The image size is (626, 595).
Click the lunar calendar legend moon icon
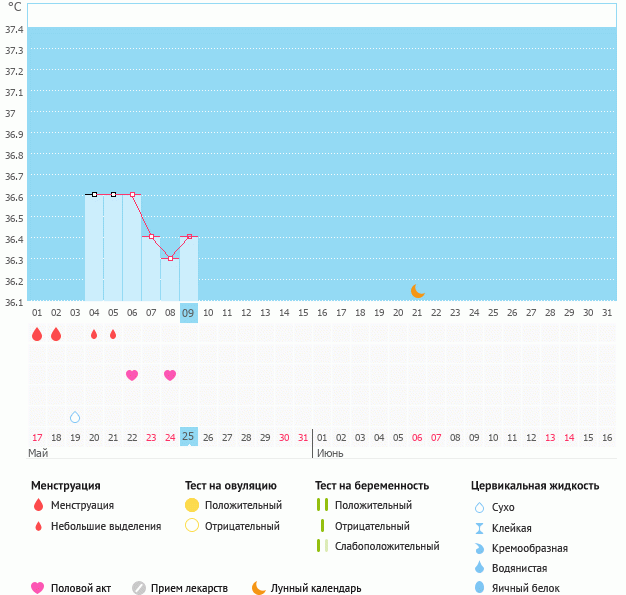click(259, 588)
